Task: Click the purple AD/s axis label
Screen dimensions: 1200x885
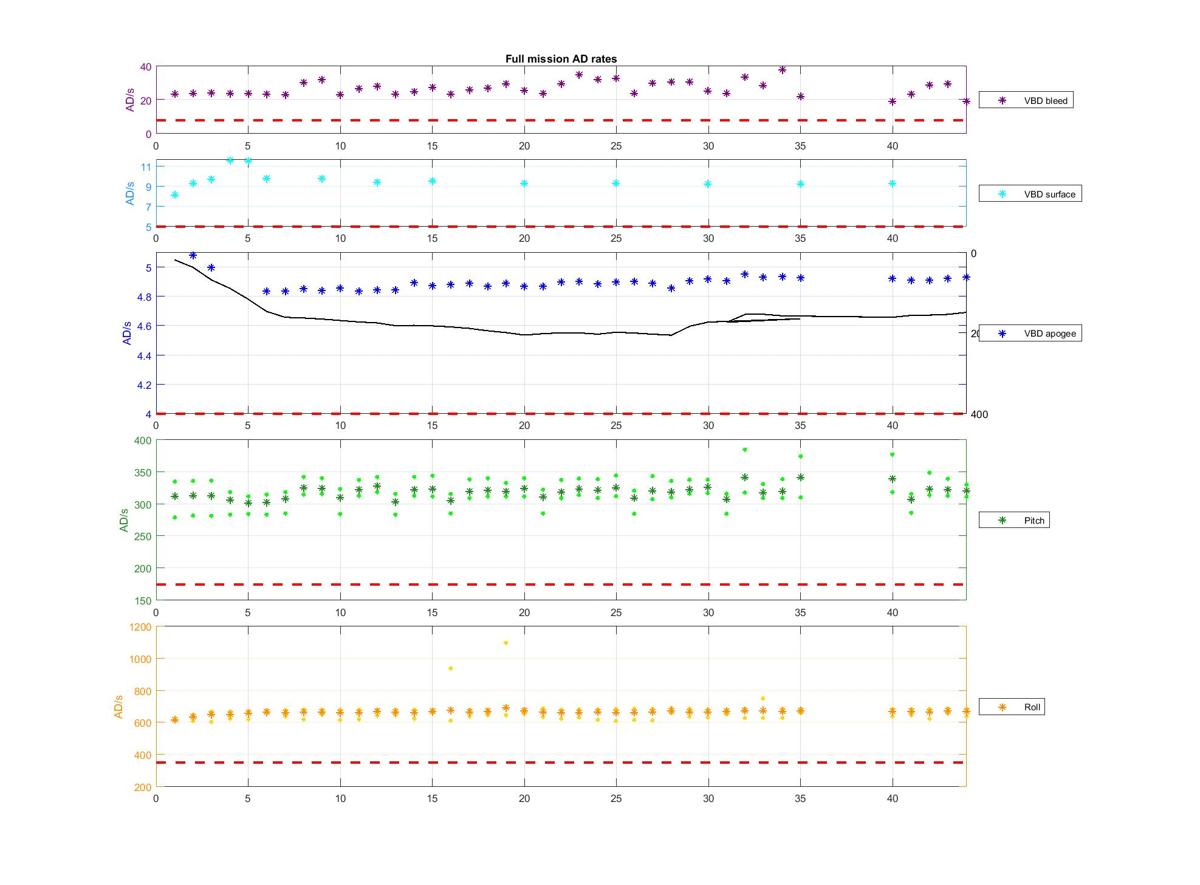Action: tap(130, 100)
